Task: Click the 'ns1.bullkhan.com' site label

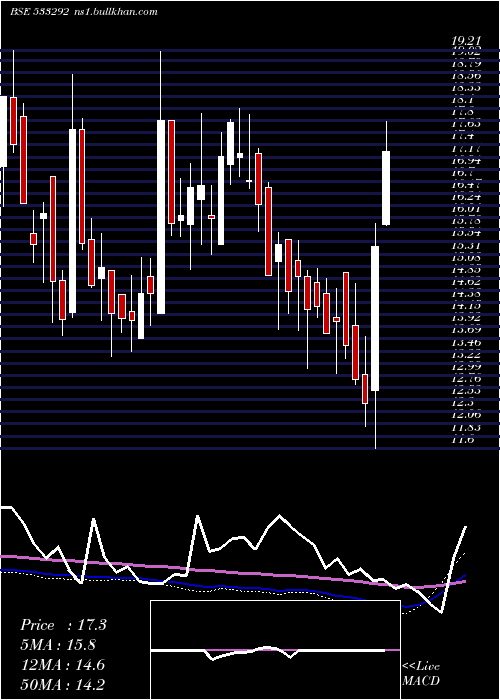Action: tap(115, 12)
